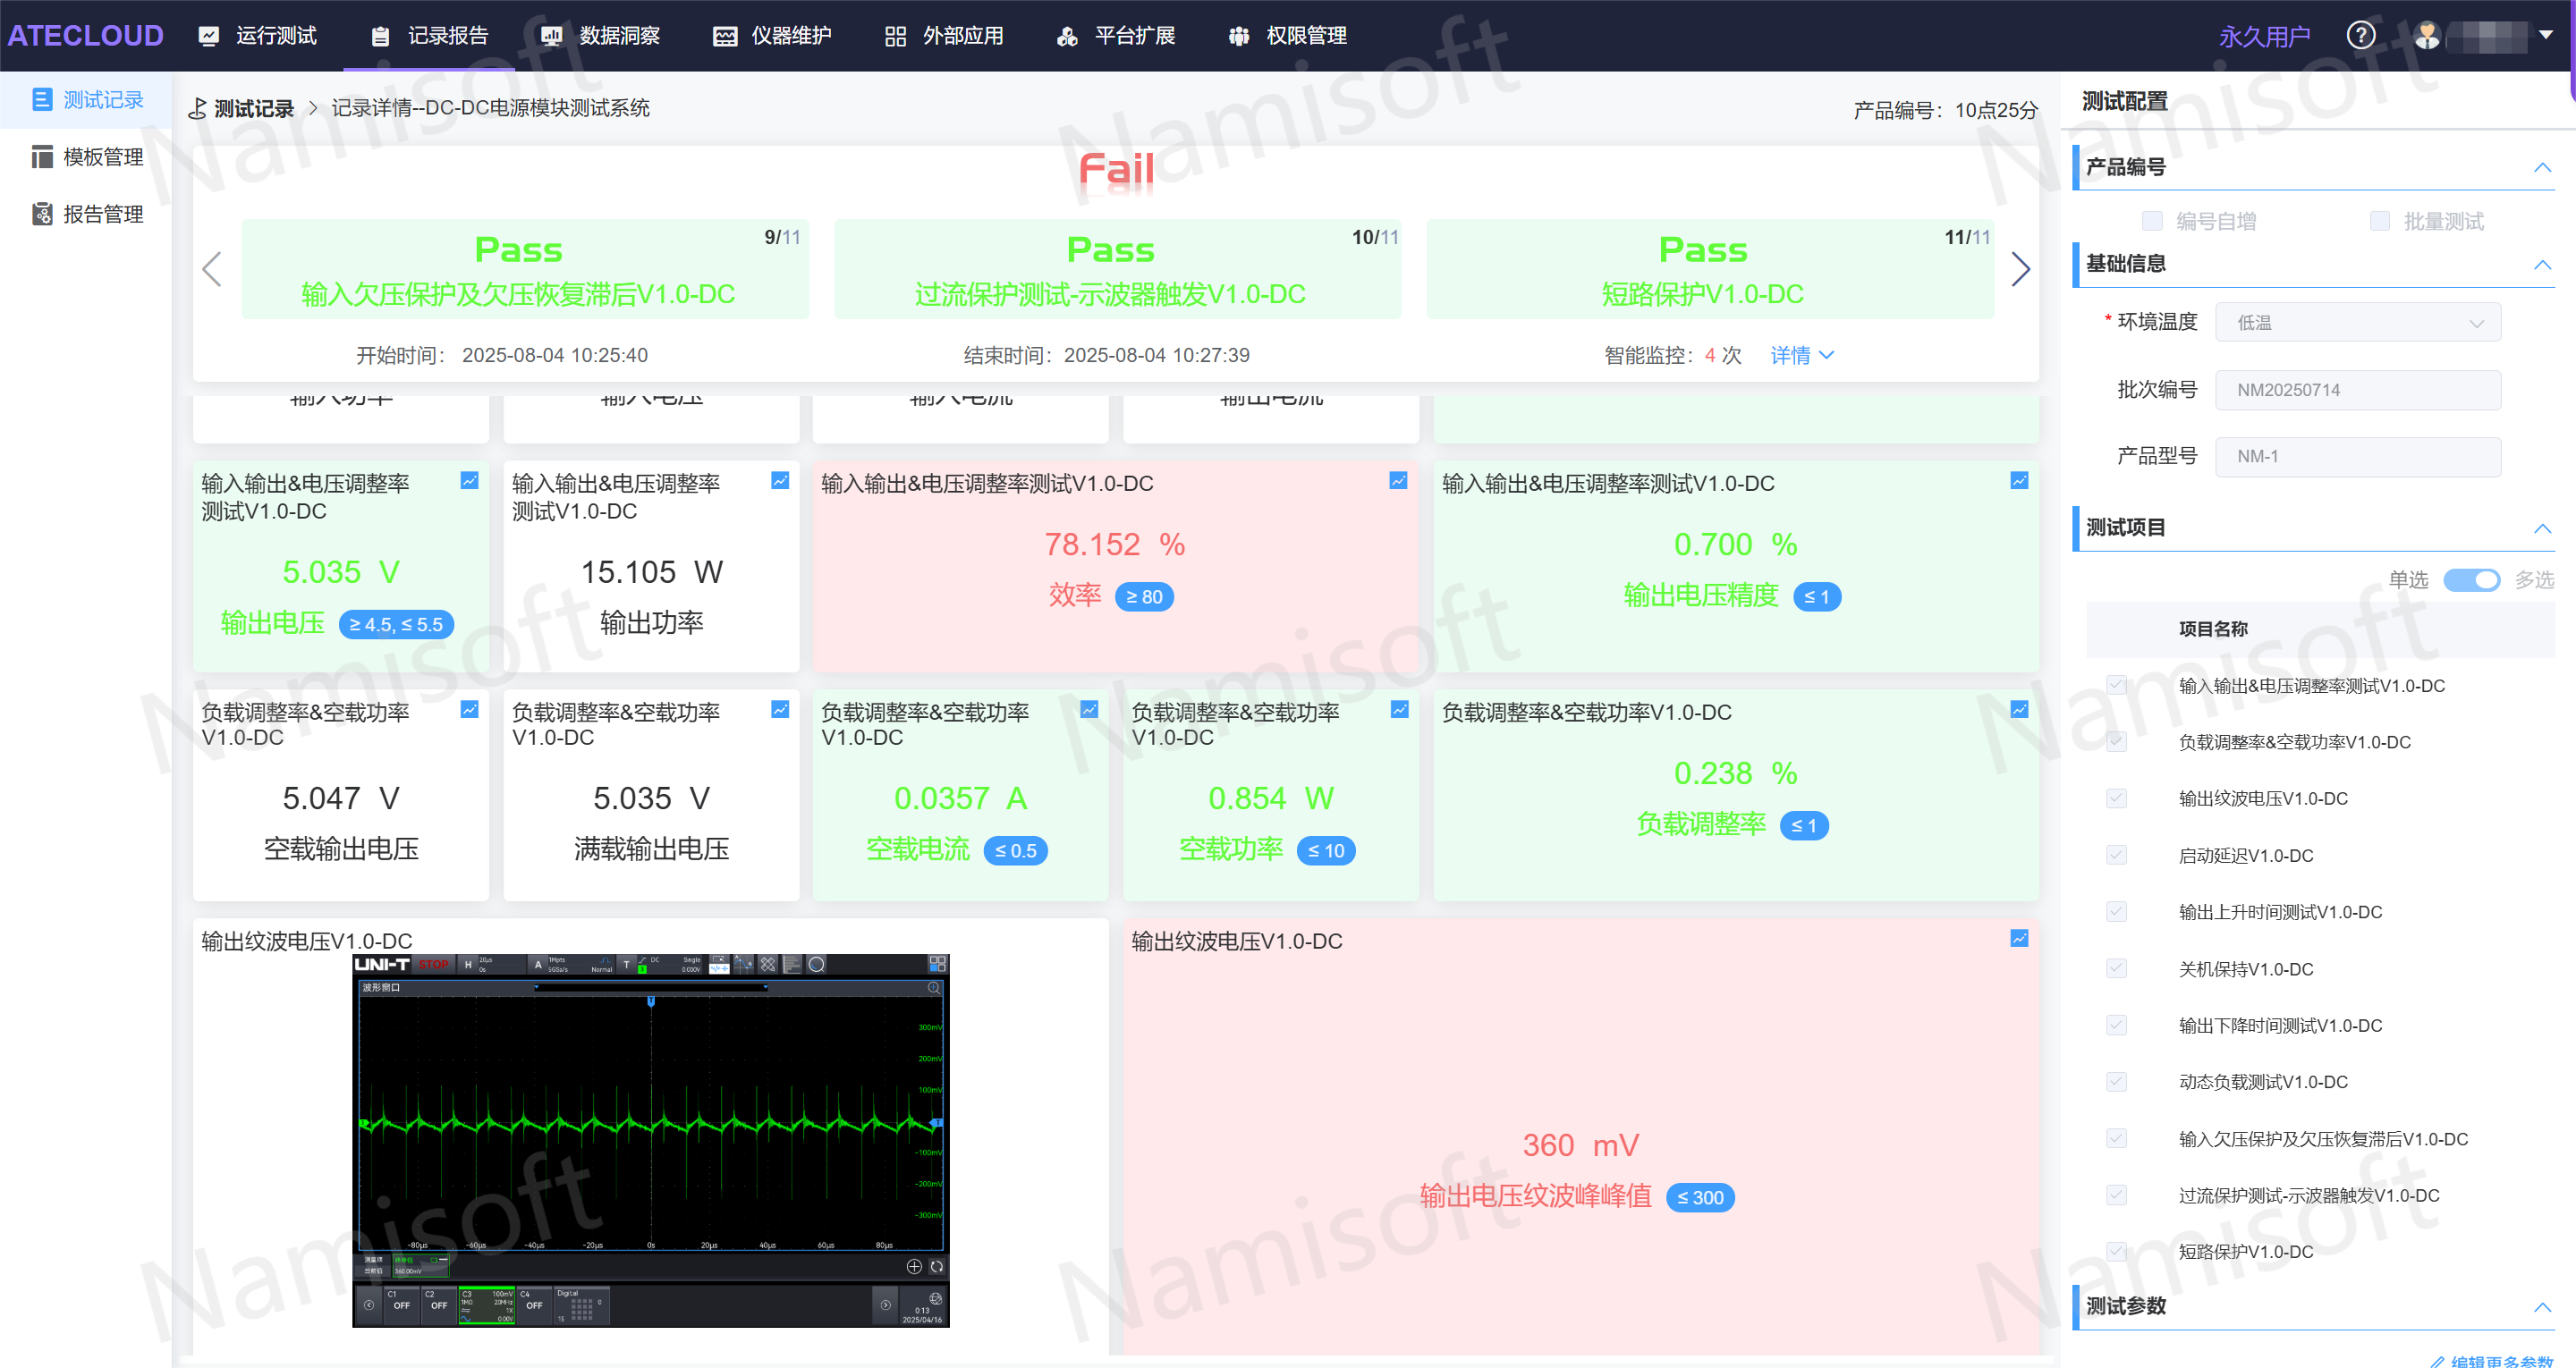
Task: Open the 环境温度 dropdown
Action: click(2358, 322)
